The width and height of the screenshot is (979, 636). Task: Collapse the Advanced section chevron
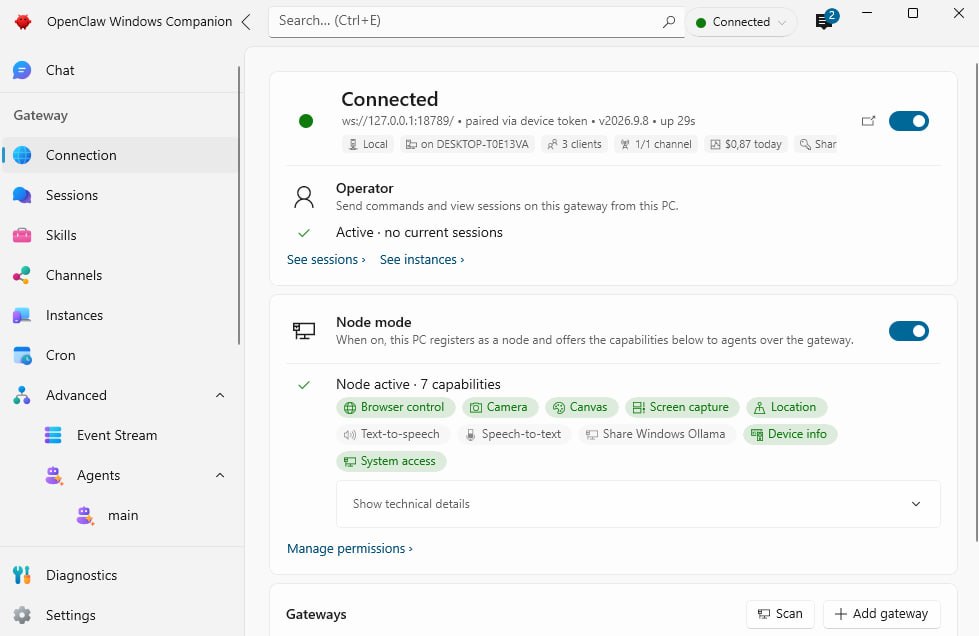click(220, 395)
